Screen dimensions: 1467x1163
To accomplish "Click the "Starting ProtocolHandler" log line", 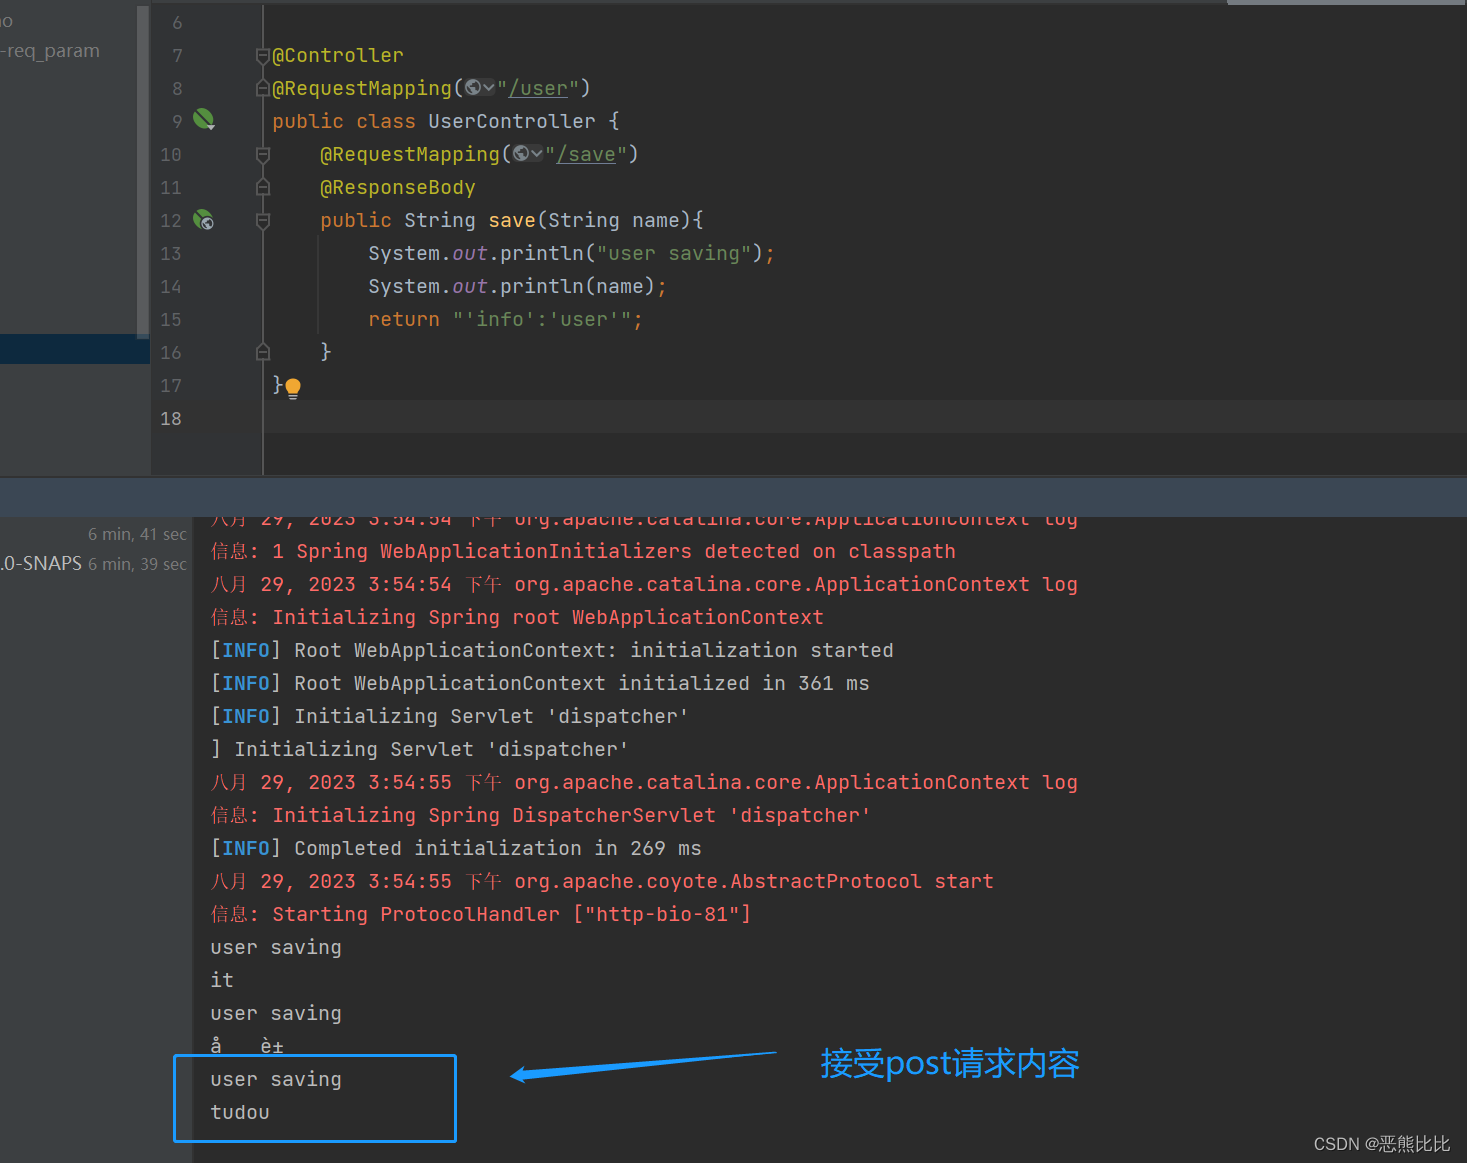I will (x=481, y=914).
